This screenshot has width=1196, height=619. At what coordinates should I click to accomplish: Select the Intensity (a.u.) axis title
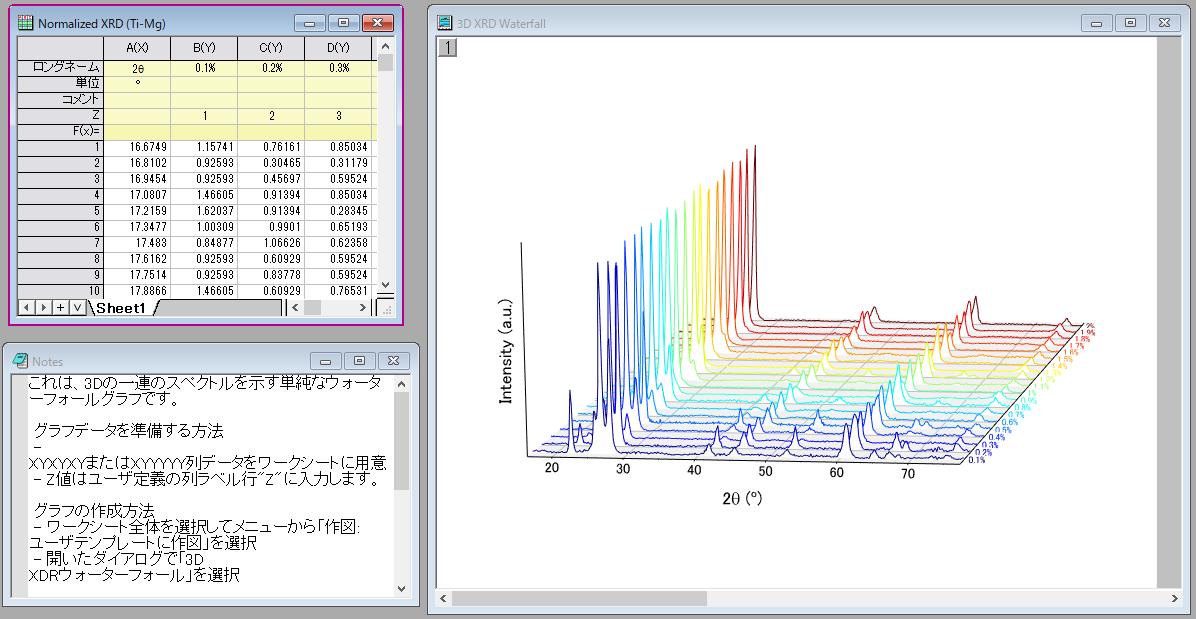(505, 351)
